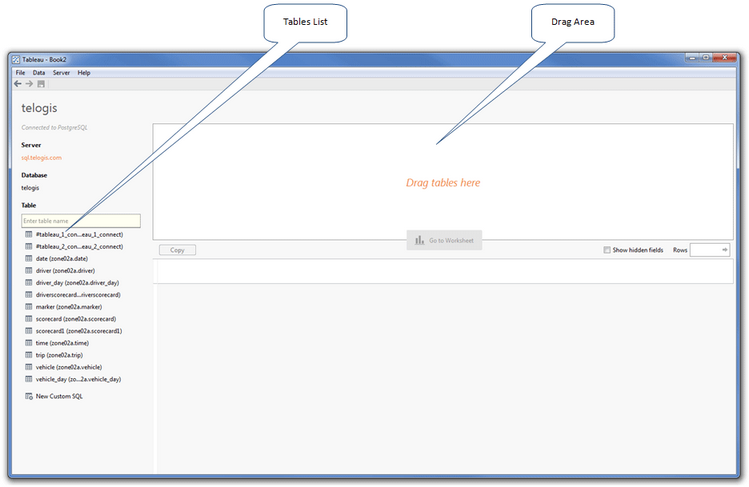Select the scorecard1 (zone02a.scorecard1) table name
Viewport: 749px width, 487px height.
pos(79,331)
